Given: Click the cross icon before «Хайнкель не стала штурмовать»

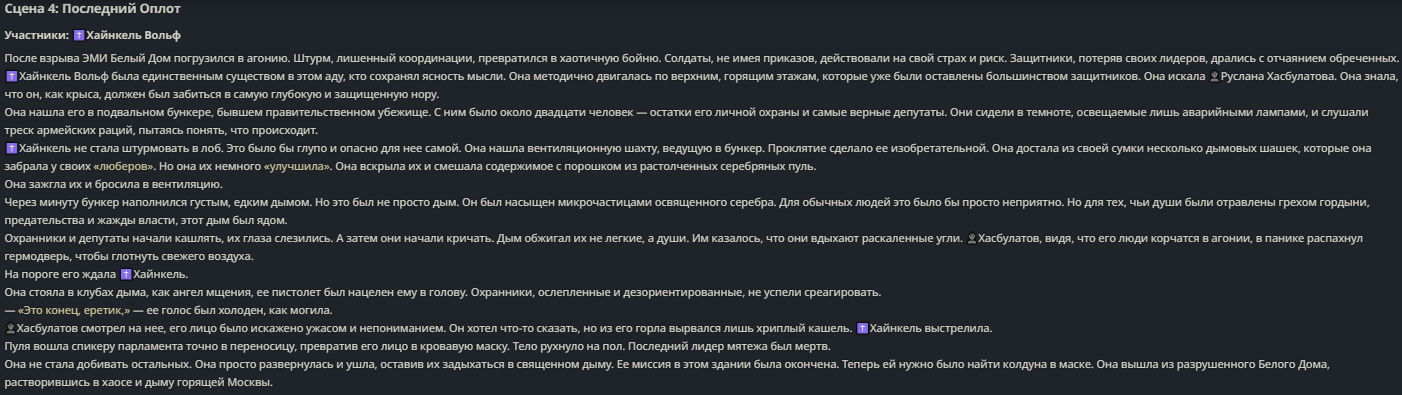Looking at the screenshot, I should click(x=11, y=148).
